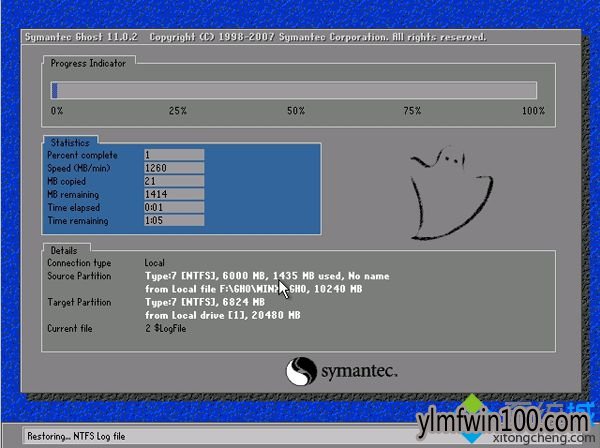Click the 'Symantec Ghost 11.0.2' title text
The image size is (600, 448).
[x=81, y=37]
